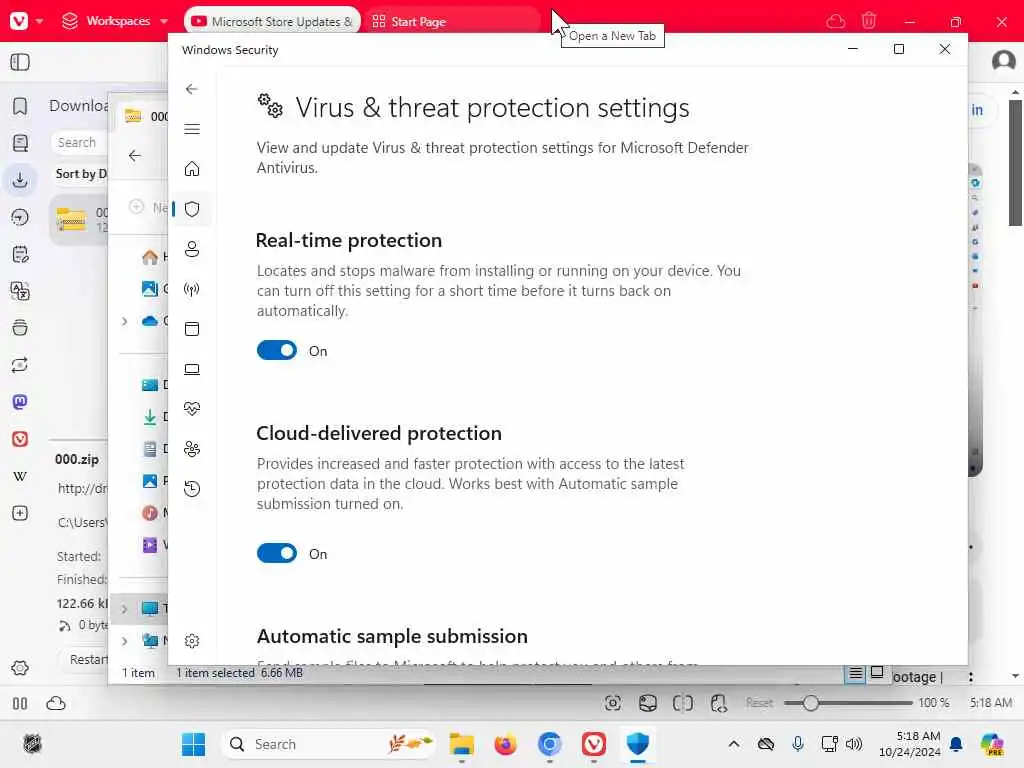The image size is (1024, 768).
Task: Open the Vivaldi Reading List panel
Action: click(x=20, y=142)
